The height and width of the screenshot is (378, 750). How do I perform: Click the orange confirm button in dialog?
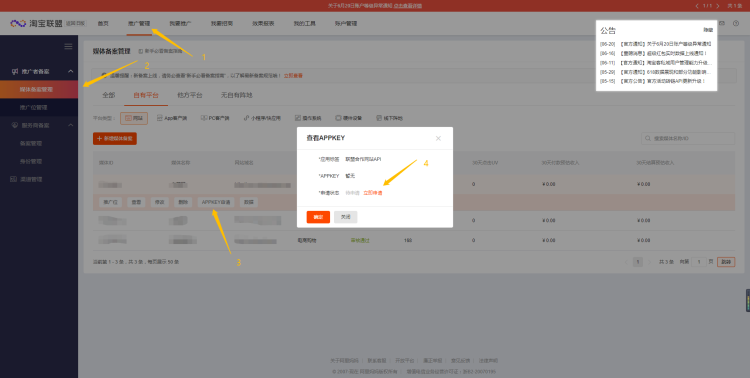tap(318, 217)
